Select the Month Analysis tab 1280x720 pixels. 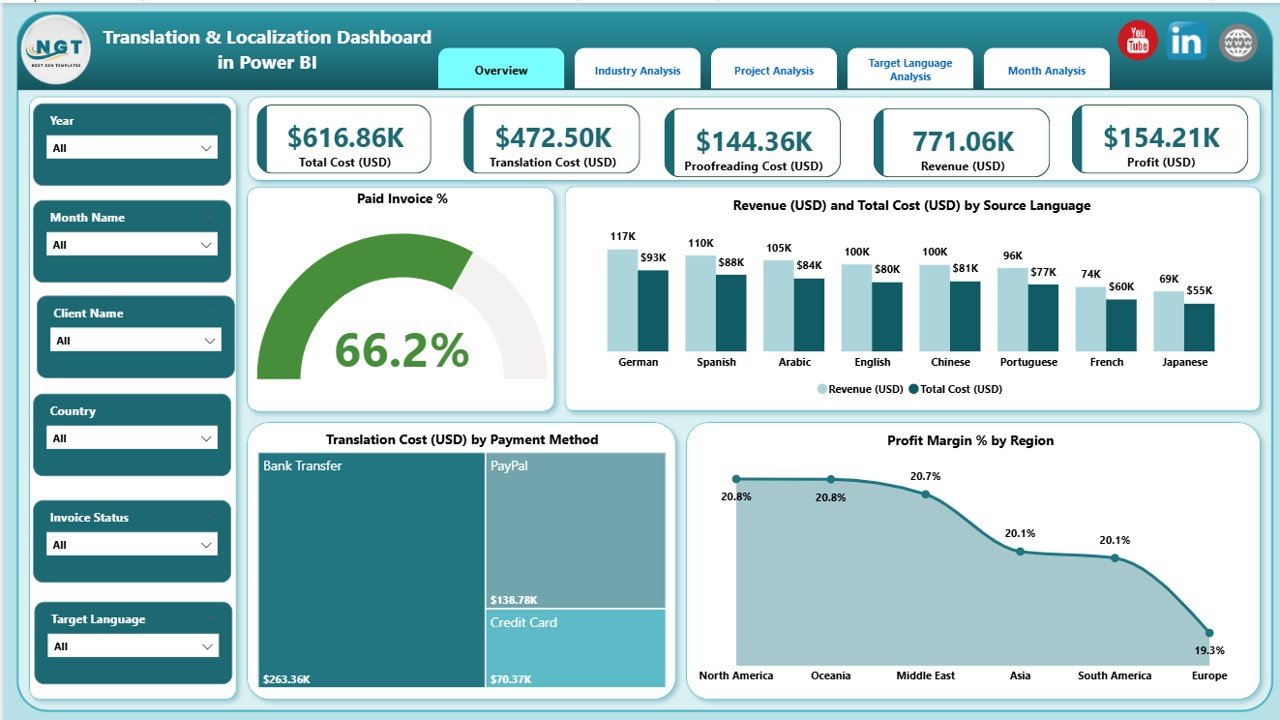(x=1046, y=68)
